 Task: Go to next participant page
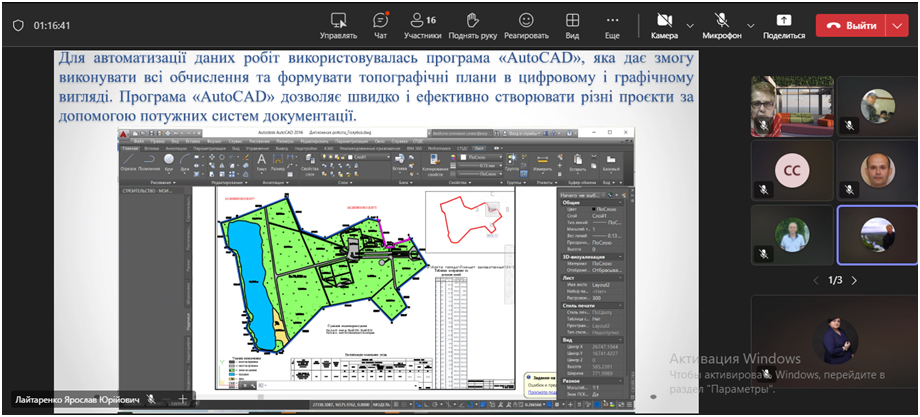pyautogui.click(x=854, y=281)
